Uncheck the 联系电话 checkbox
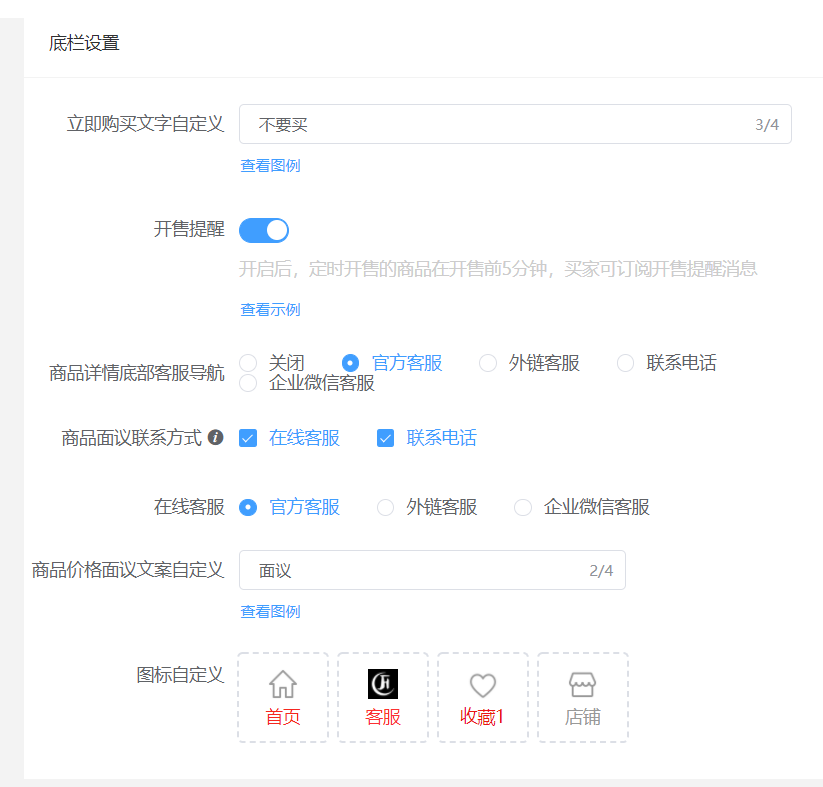The height and width of the screenshot is (787, 823). tap(386, 438)
